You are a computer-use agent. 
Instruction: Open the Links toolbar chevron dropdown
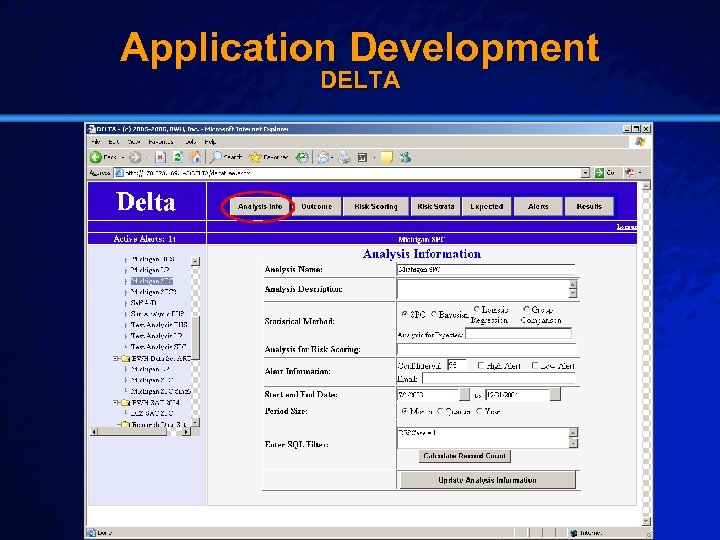pyautogui.click(x=640, y=173)
